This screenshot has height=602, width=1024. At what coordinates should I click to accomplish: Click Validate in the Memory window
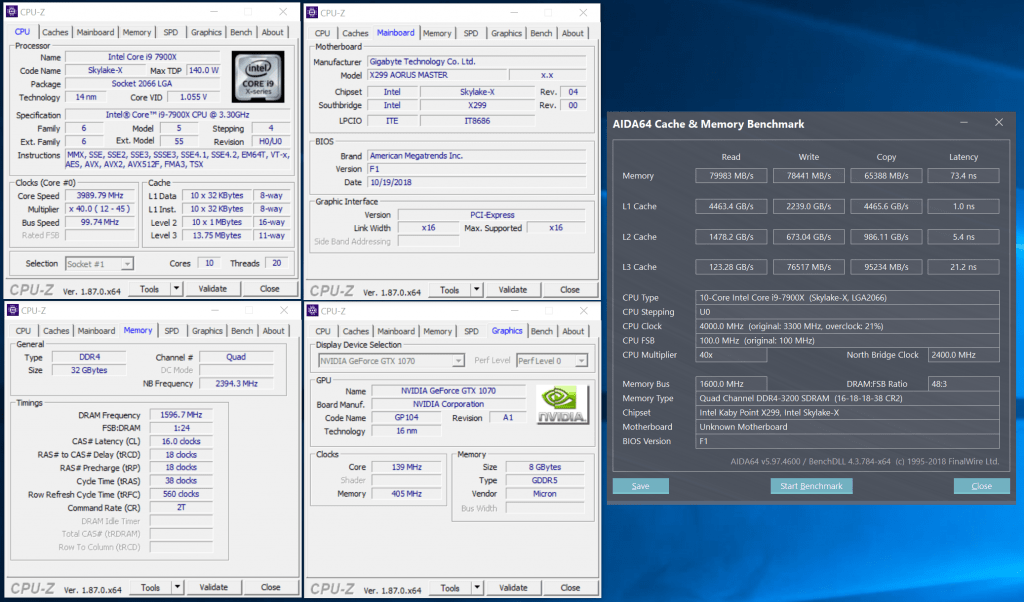point(213,588)
